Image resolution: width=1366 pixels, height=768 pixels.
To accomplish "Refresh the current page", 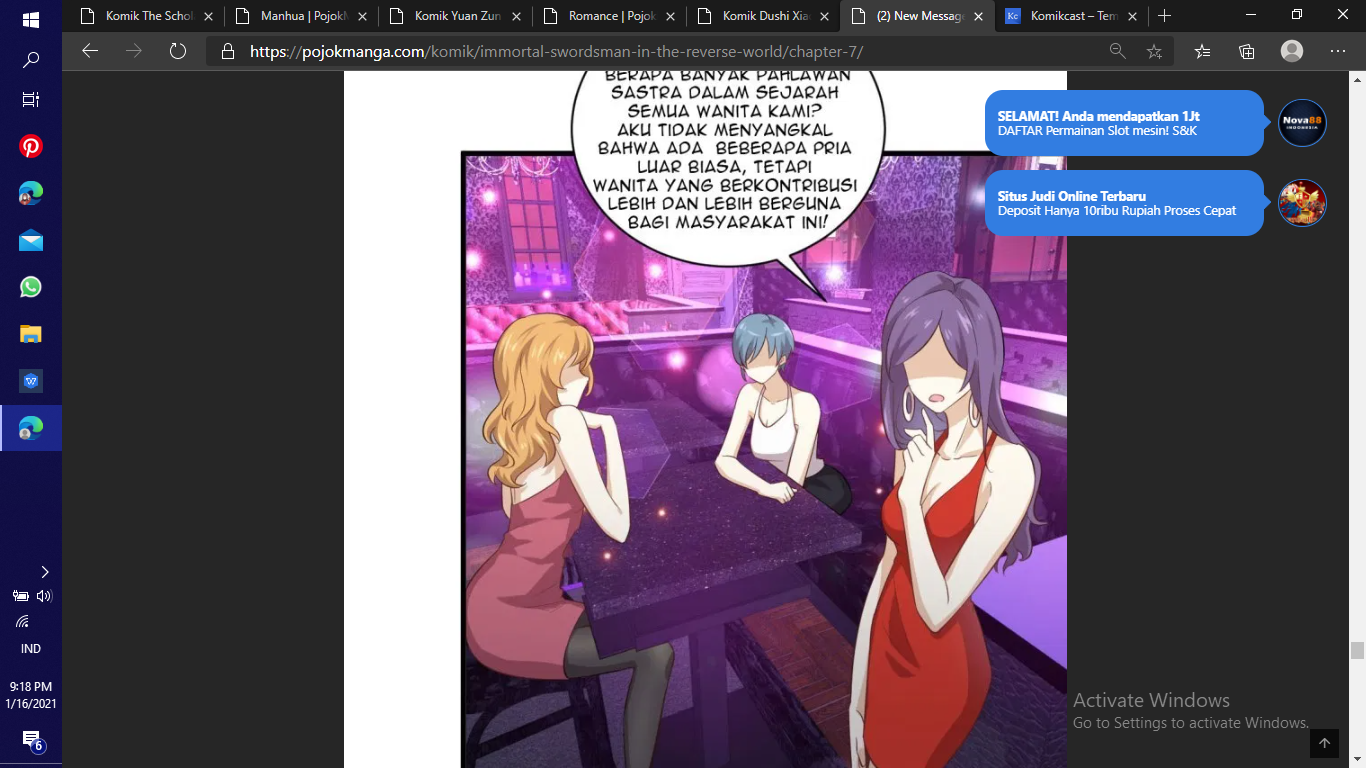I will pos(178,51).
